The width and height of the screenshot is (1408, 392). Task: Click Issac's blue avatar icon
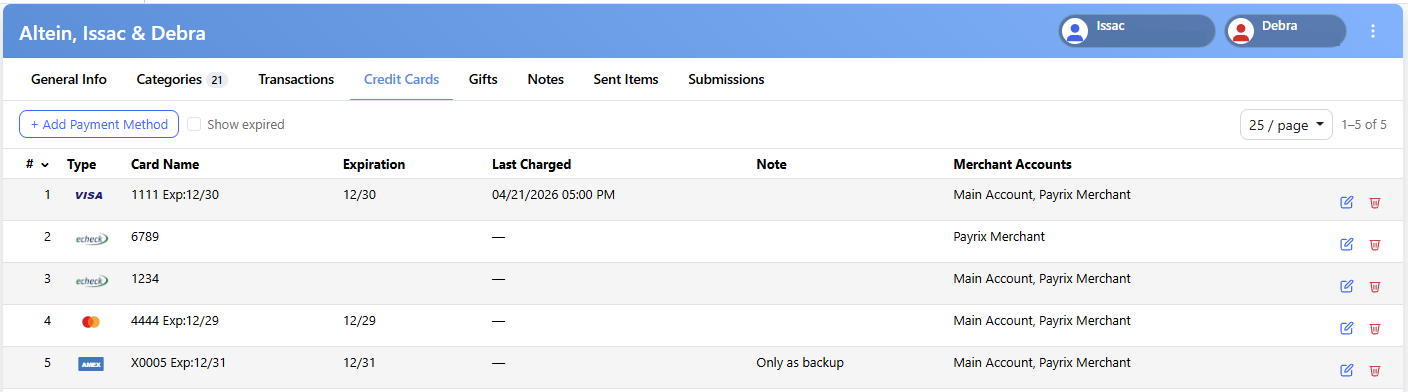(x=1075, y=31)
